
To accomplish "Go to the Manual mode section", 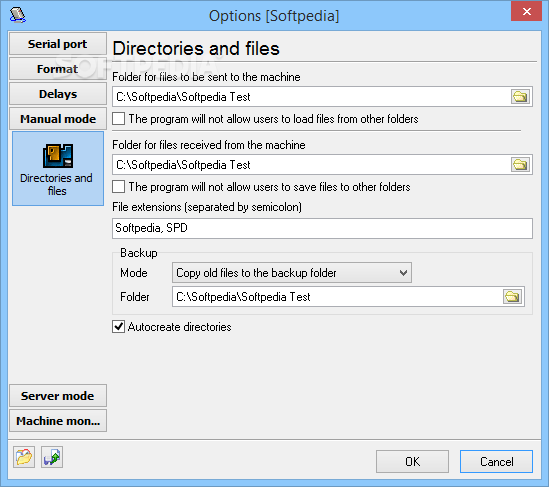I will [x=58, y=119].
